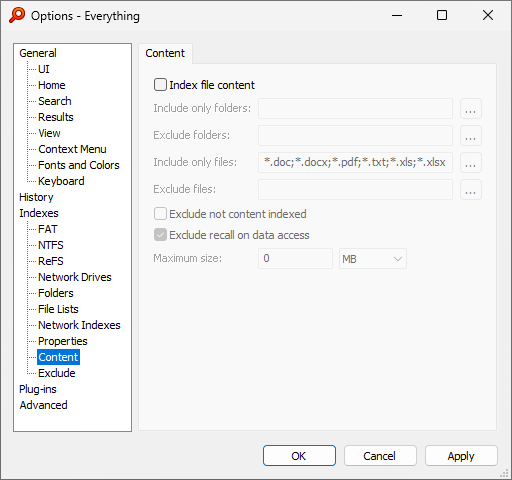This screenshot has height=480, width=512.
Task: Click the Include only folders field
Action: [355, 108]
